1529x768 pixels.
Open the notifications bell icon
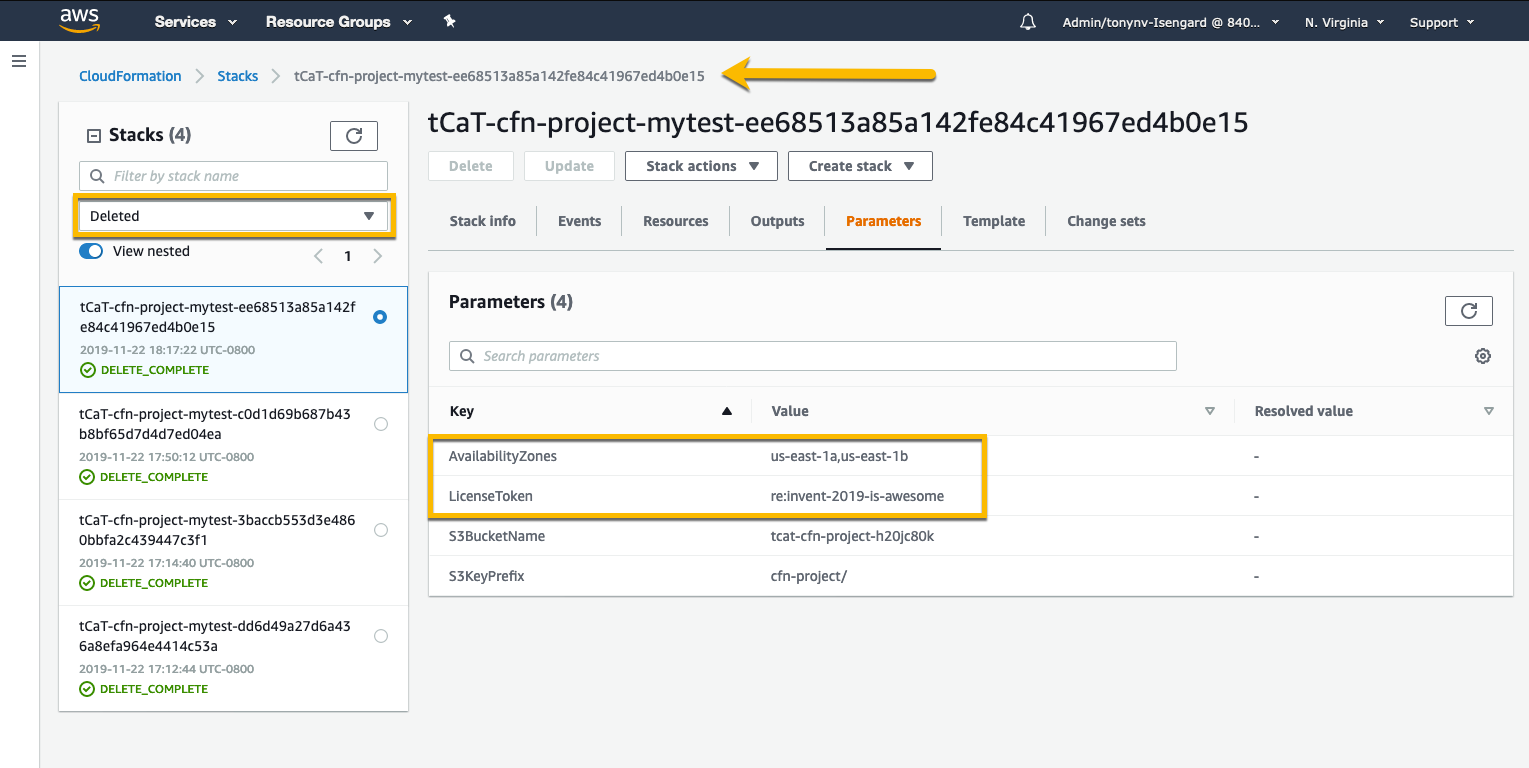pyautogui.click(x=1027, y=21)
